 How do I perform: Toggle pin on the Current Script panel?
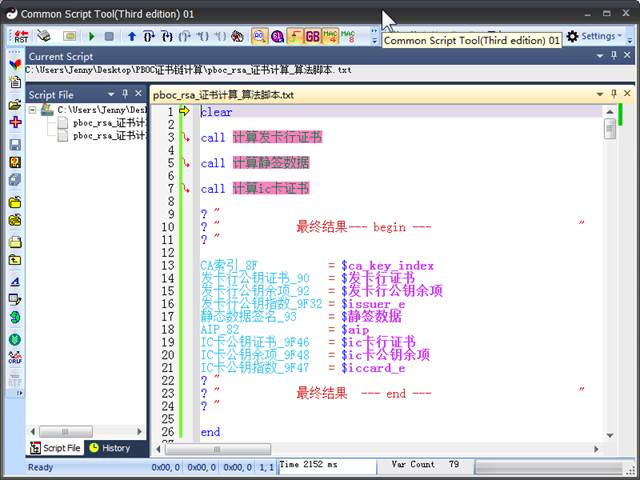point(616,57)
